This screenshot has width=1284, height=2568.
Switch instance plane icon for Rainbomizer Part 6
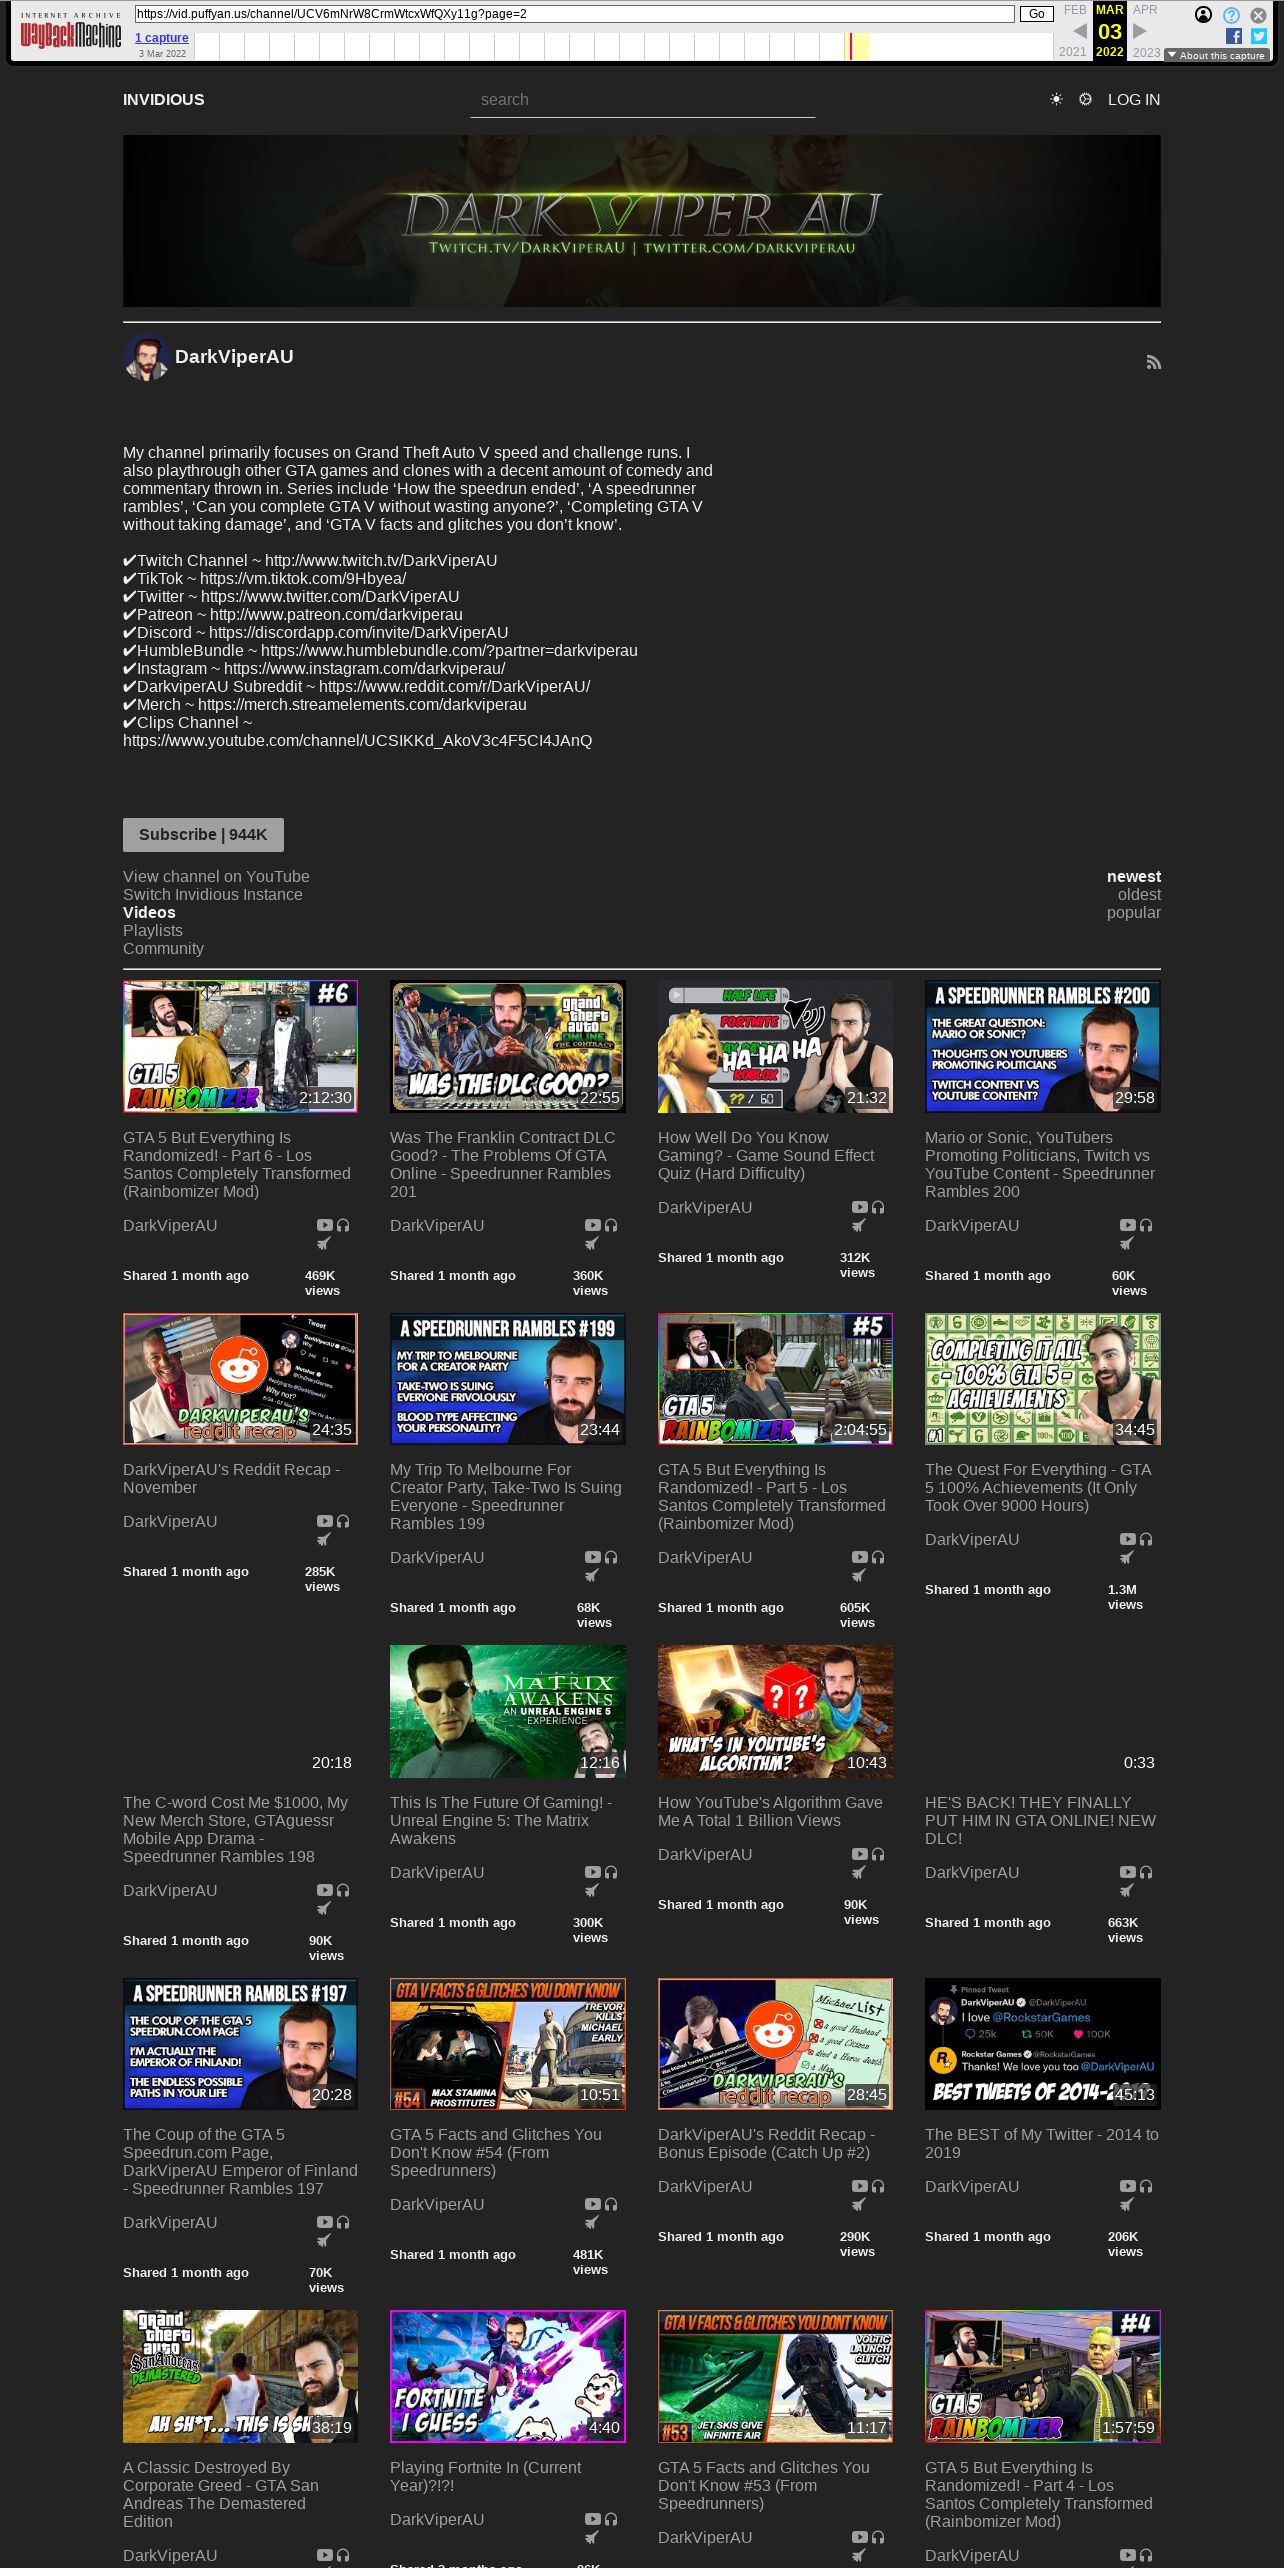[x=324, y=1244]
